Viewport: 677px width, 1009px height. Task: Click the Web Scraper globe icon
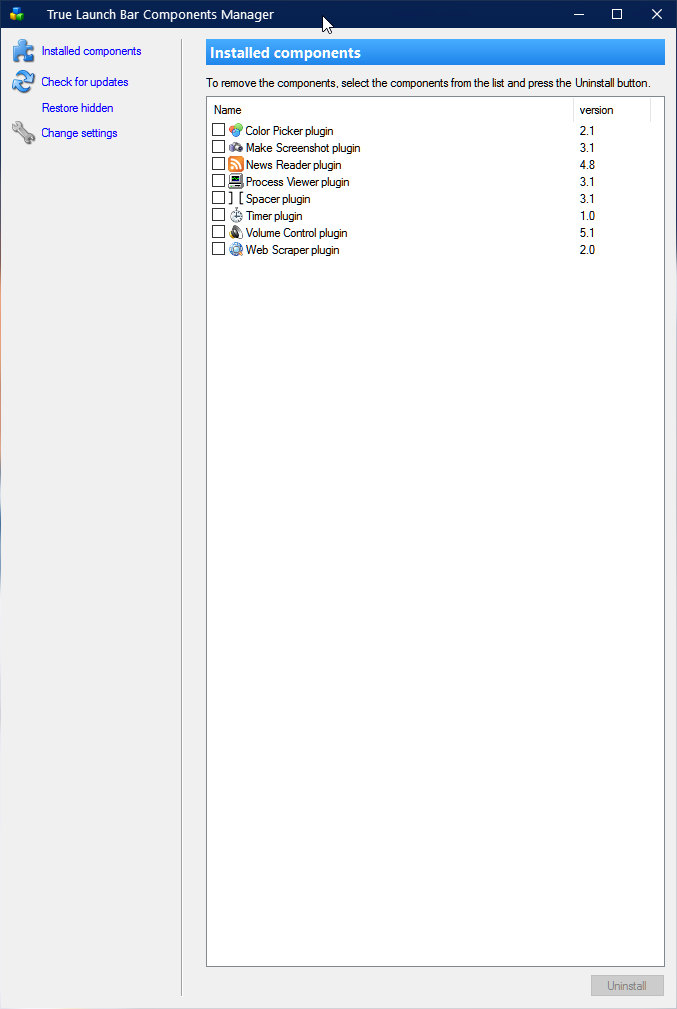[x=236, y=250]
